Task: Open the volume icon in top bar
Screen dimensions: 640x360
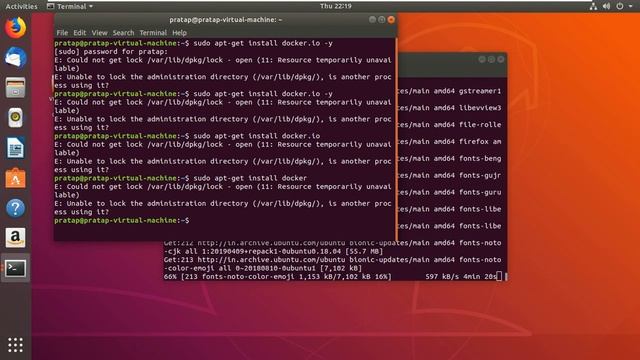Action: pyautogui.click(x=607, y=6)
